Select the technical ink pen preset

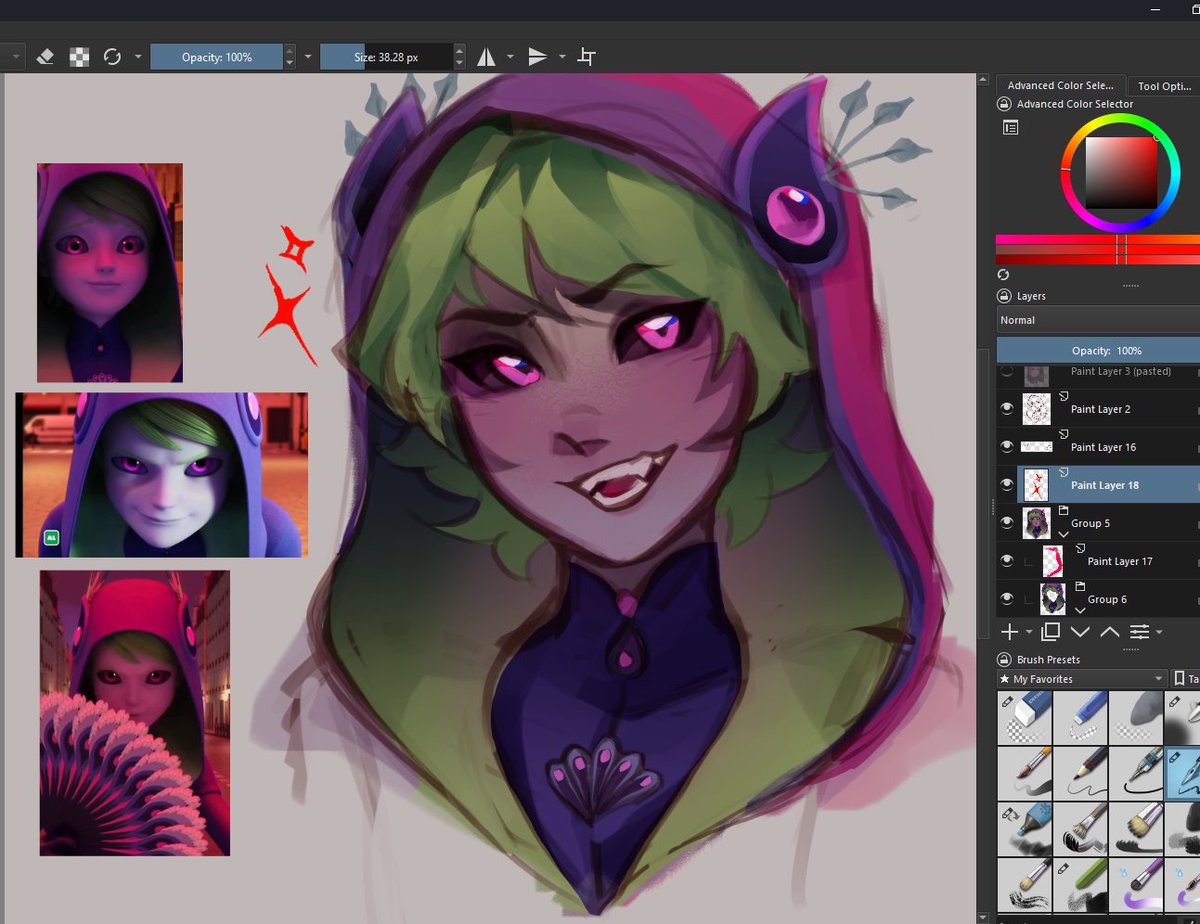[1135, 773]
